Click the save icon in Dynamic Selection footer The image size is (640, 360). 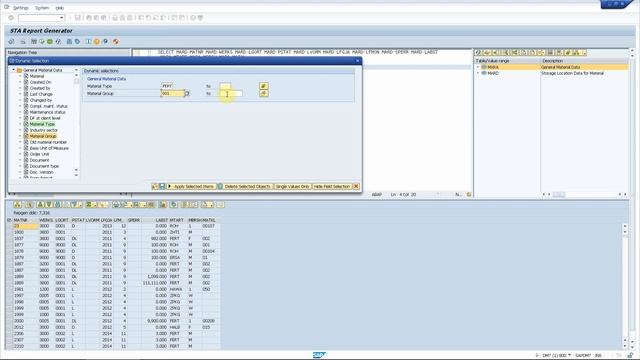tap(162, 186)
